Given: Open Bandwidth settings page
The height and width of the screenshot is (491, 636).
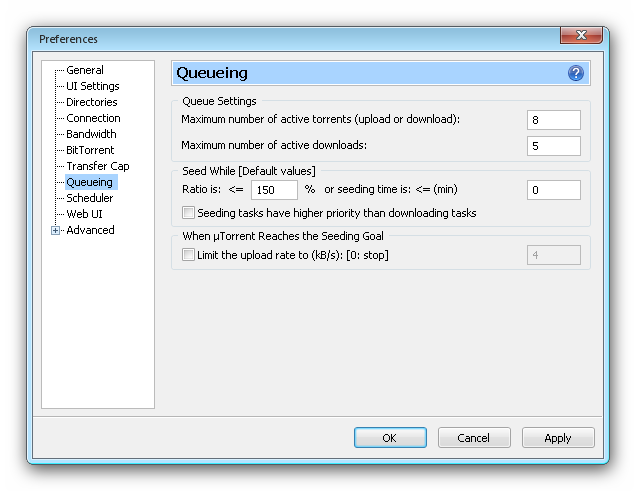Looking at the screenshot, I should click(91, 134).
